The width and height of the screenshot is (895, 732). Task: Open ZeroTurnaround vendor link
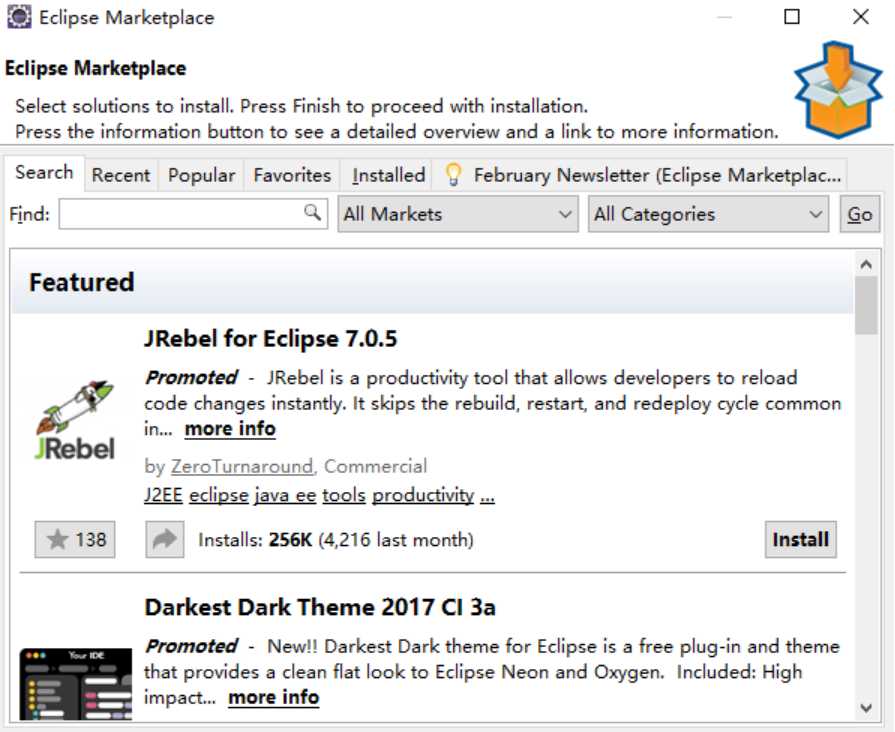click(242, 466)
